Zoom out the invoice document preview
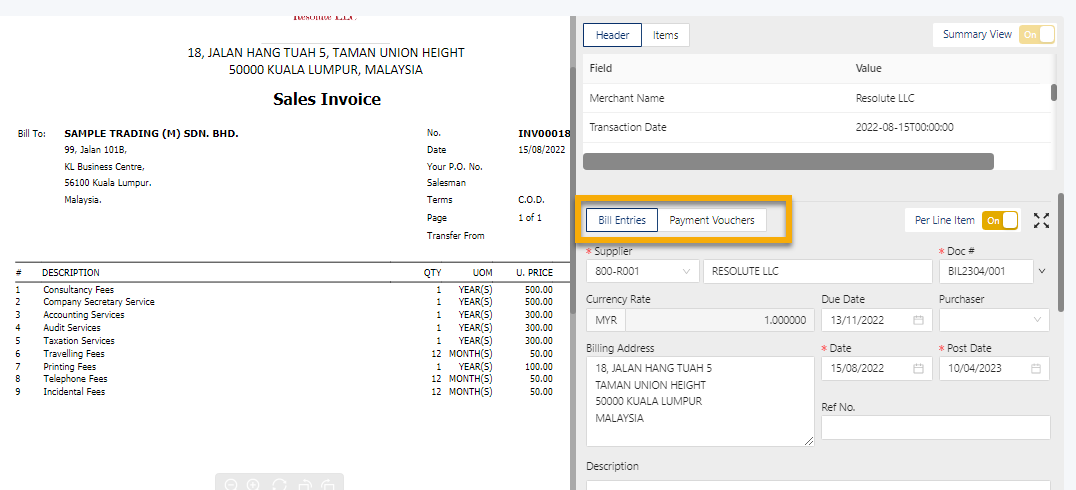The image size is (1076, 490). 231,485
